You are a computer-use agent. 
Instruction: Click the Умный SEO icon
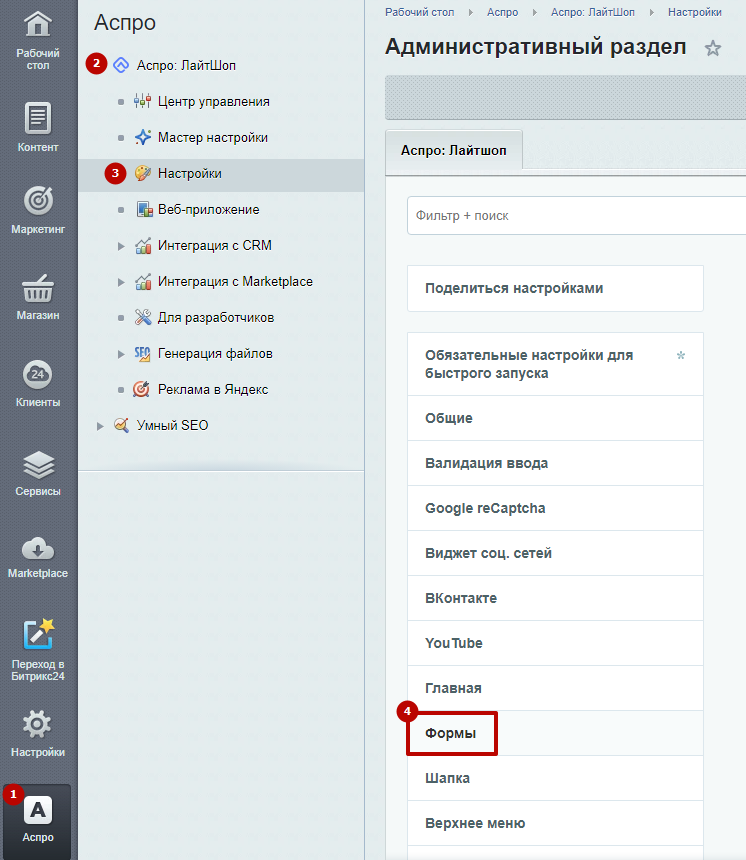coord(121,425)
